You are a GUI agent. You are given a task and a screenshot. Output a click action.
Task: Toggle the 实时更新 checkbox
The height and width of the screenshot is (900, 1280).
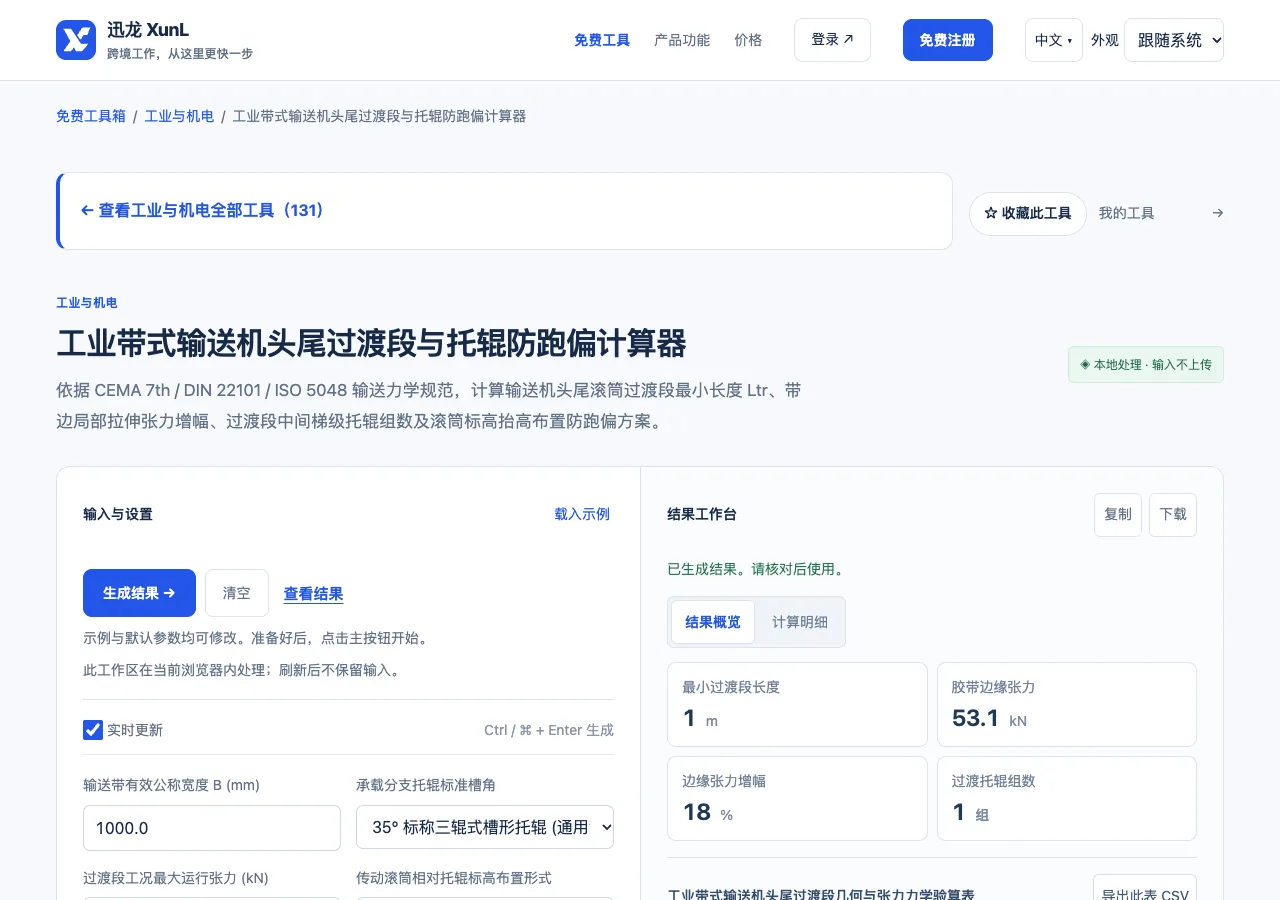point(93,730)
